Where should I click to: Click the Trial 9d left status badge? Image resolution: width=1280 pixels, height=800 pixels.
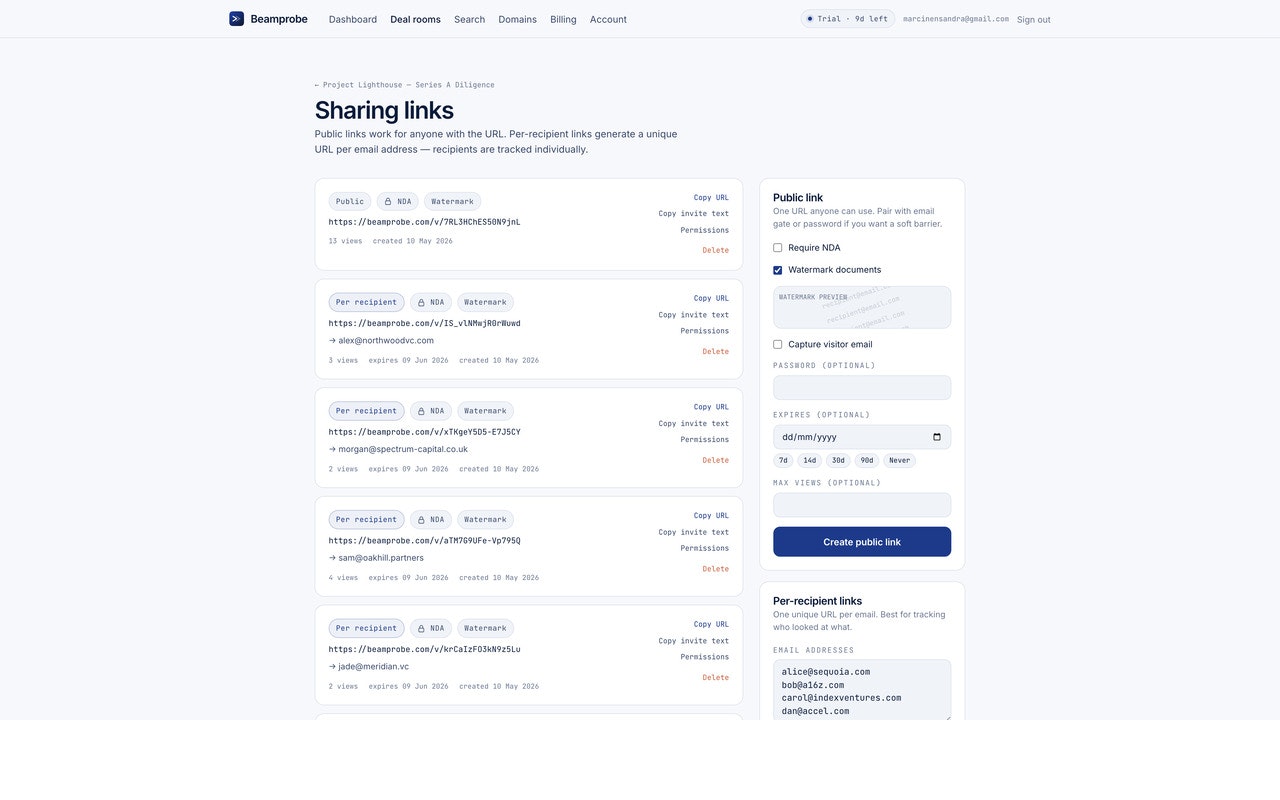(848, 19)
